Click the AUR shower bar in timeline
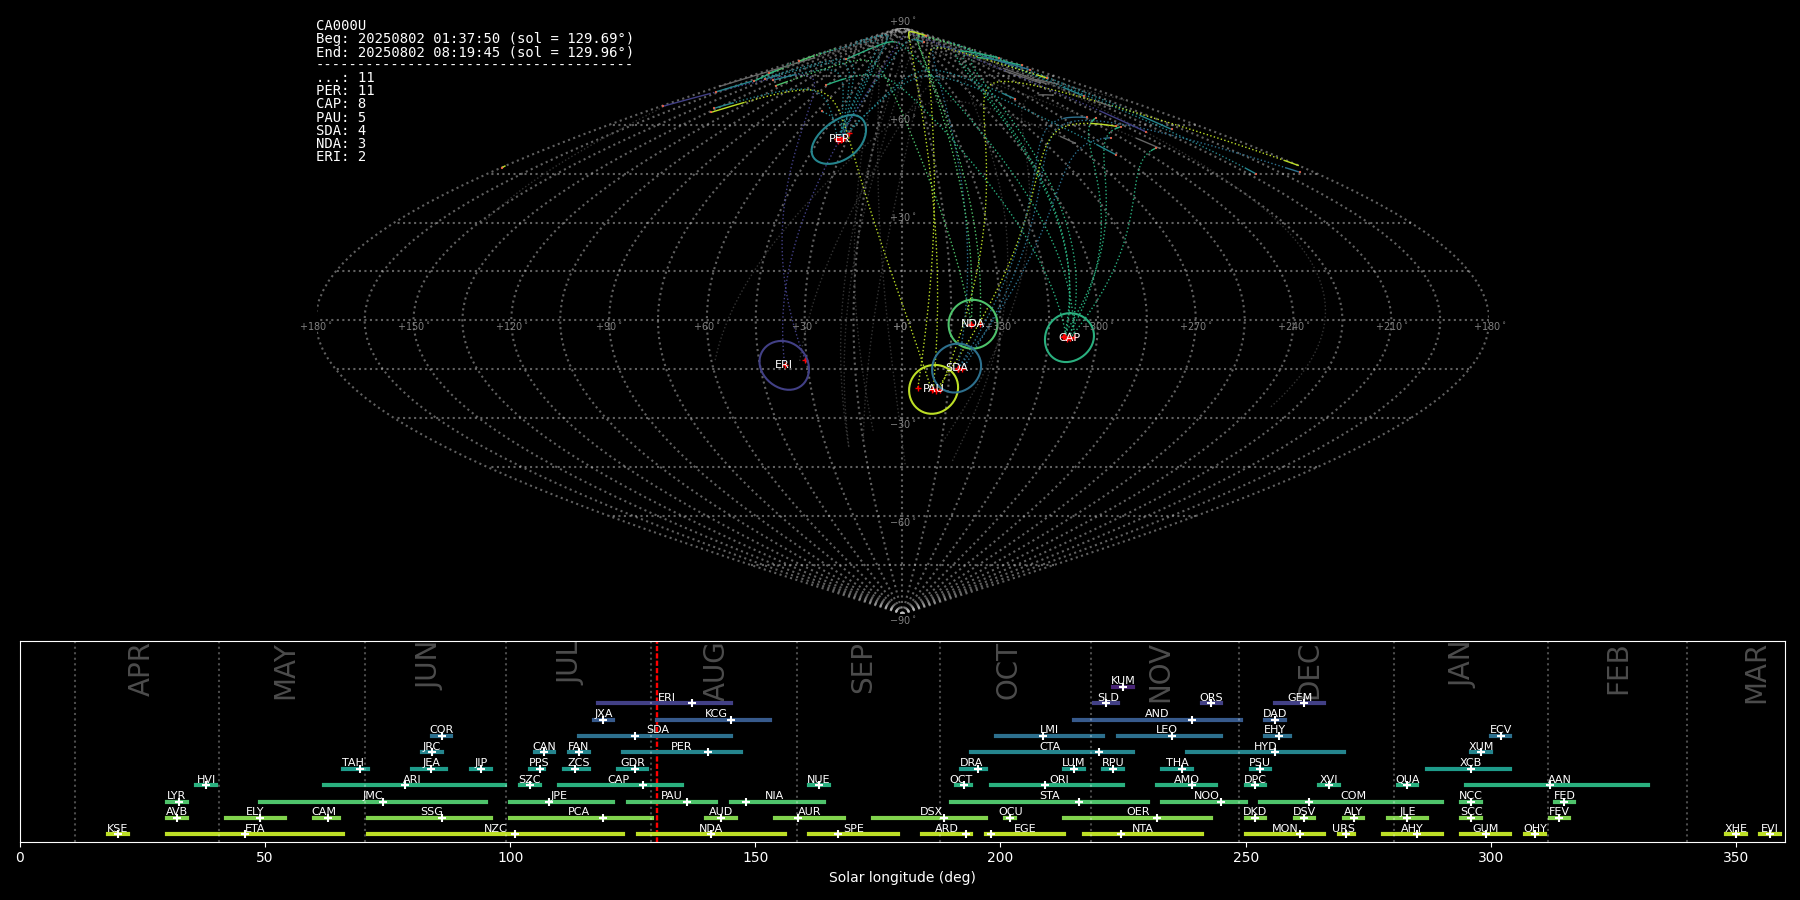The image size is (1800, 900). coord(809,818)
